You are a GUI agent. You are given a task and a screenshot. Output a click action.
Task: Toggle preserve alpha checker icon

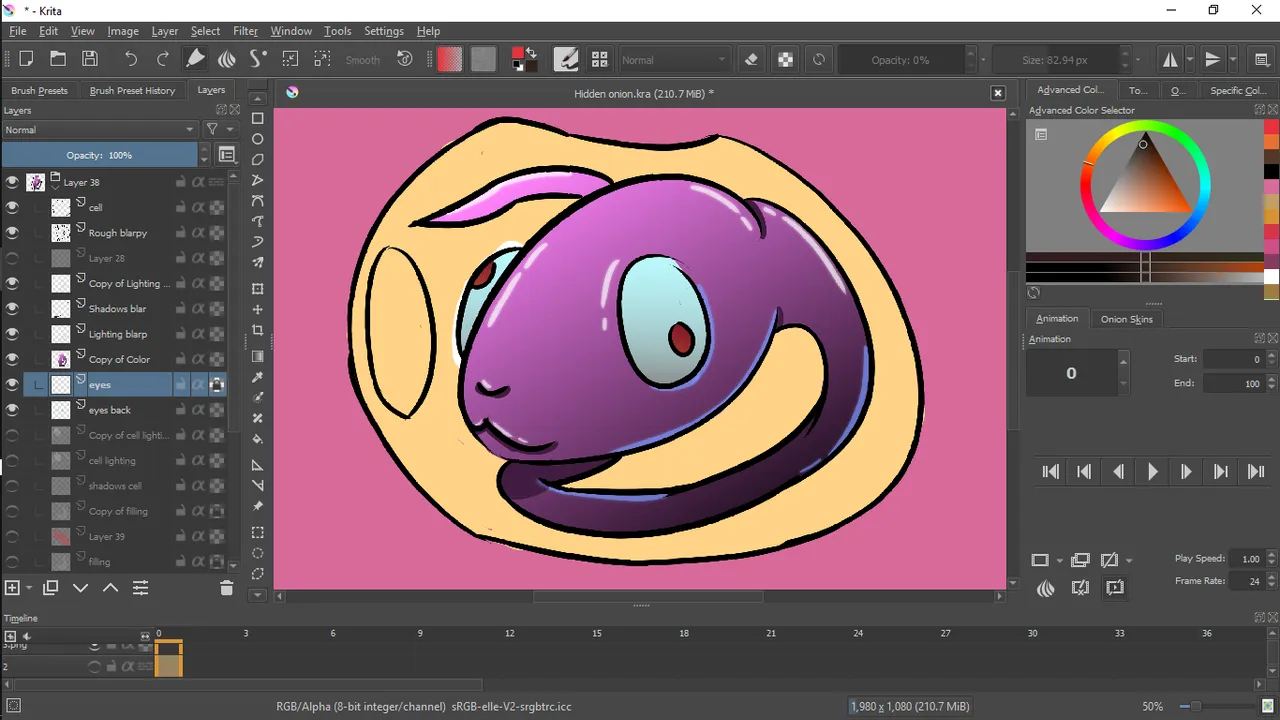pos(786,59)
